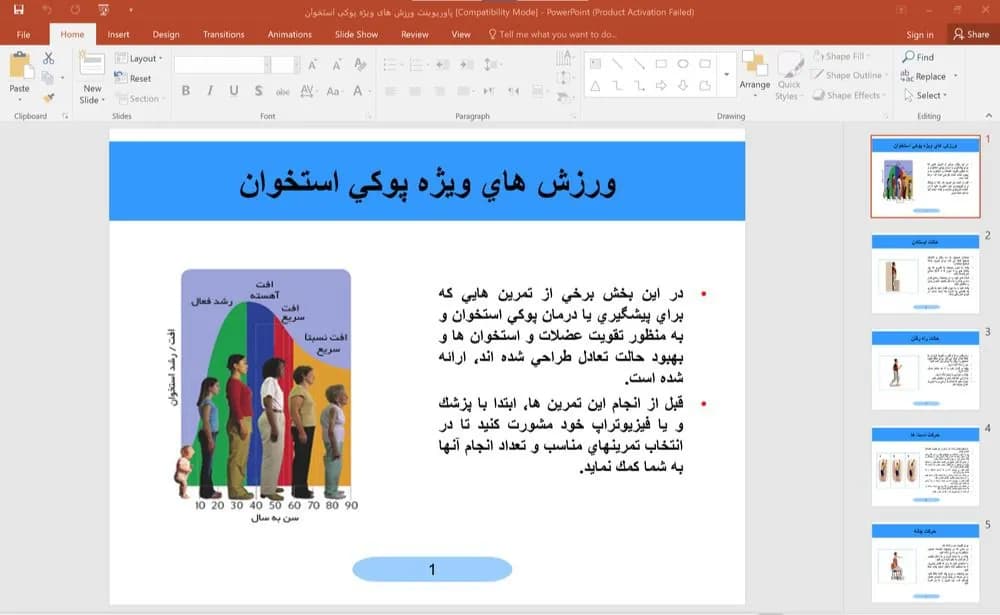
Task: Switch to the Transitions tab
Action: tap(223, 34)
